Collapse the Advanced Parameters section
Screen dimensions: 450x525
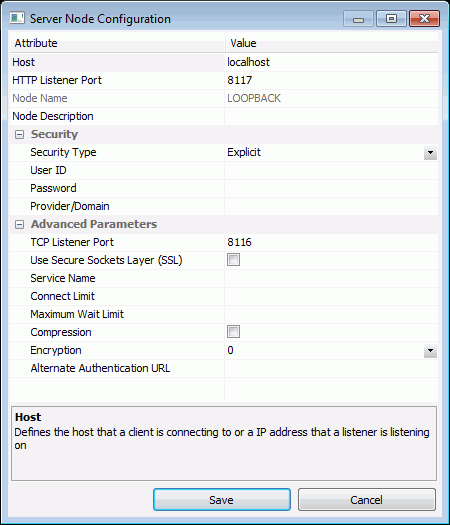click(19, 224)
